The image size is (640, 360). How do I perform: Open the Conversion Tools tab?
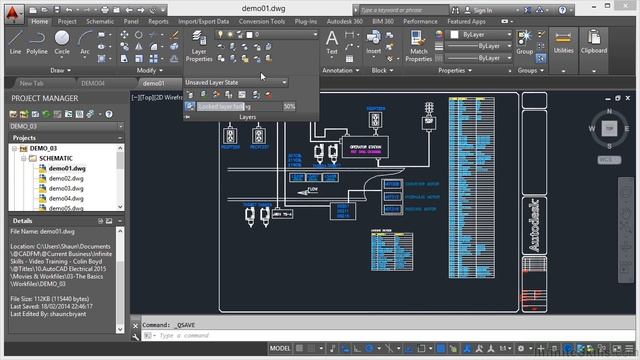click(x=262, y=22)
